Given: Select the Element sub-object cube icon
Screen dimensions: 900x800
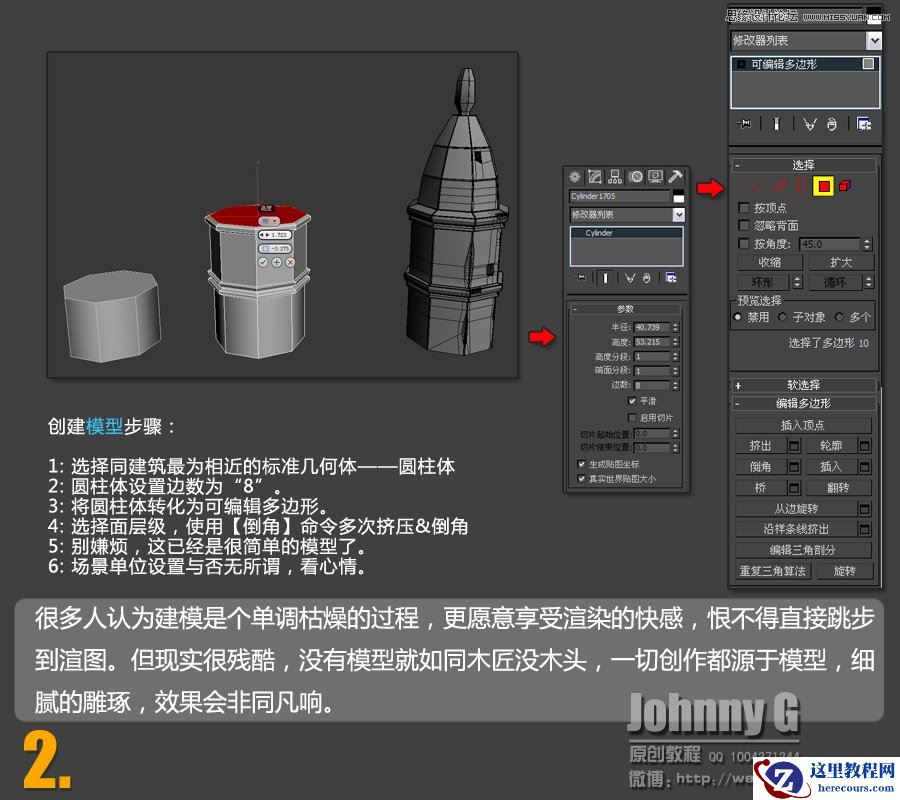Looking at the screenshot, I should [x=845, y=186].
